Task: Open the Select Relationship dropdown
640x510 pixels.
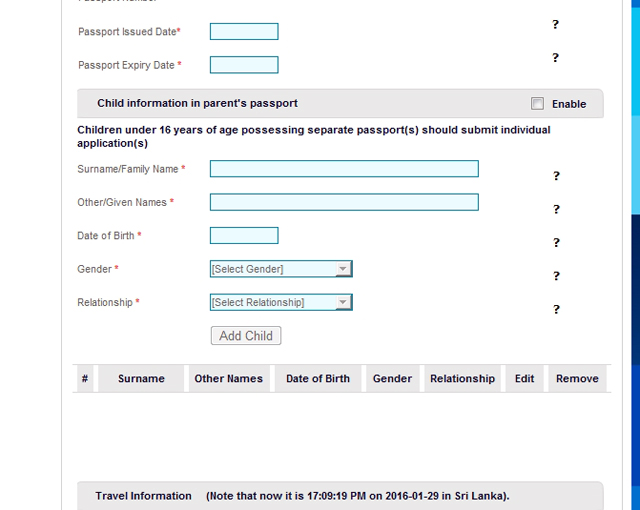Action: (x=281, y=302)
